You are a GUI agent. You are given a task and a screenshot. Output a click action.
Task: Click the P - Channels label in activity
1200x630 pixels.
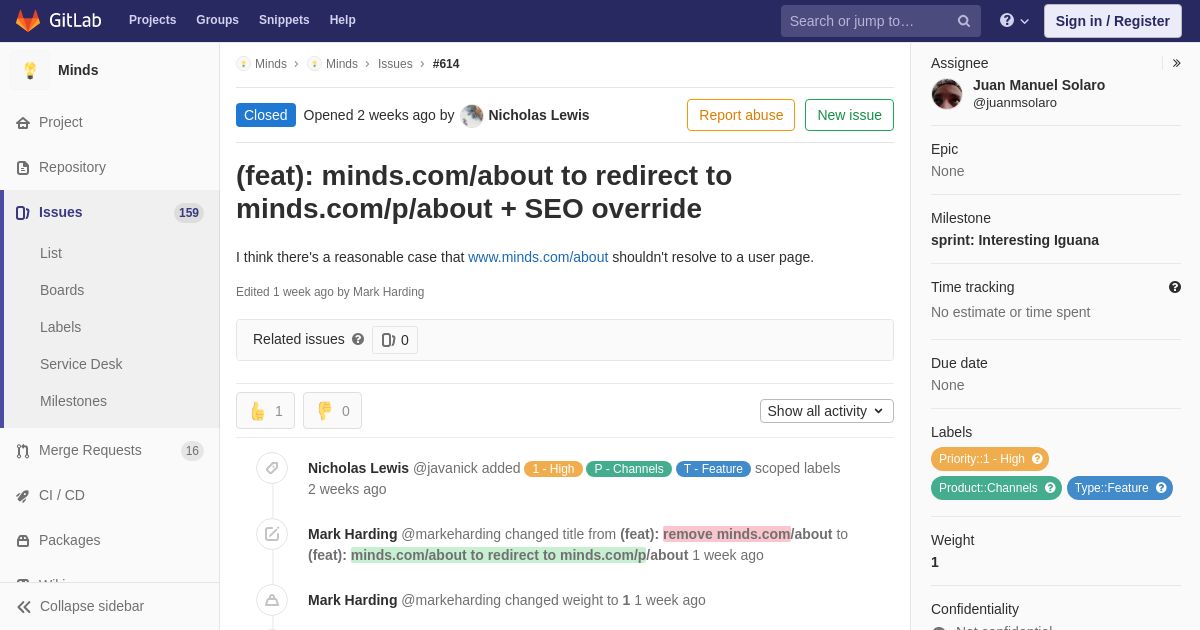coord(629,469)
